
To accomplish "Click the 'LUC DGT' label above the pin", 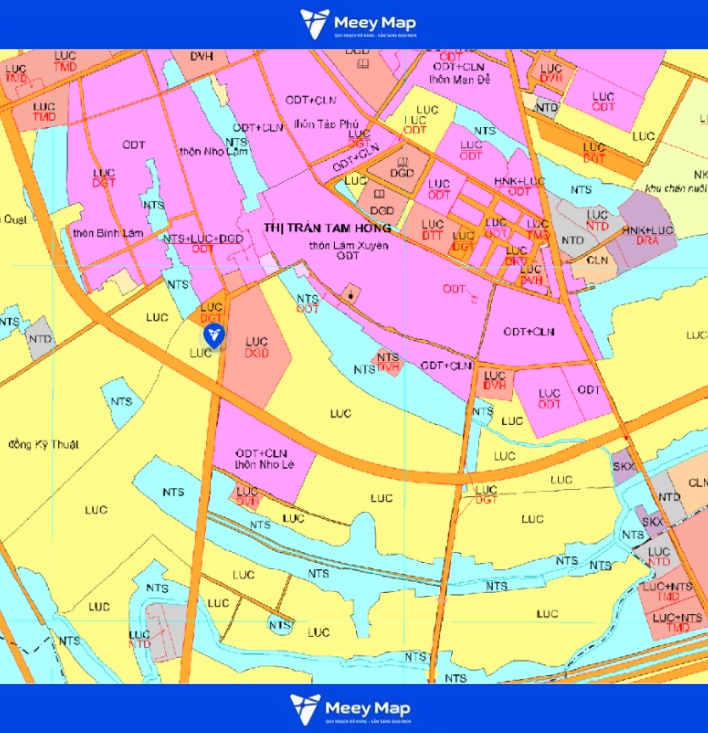I will tap(211, 312).
